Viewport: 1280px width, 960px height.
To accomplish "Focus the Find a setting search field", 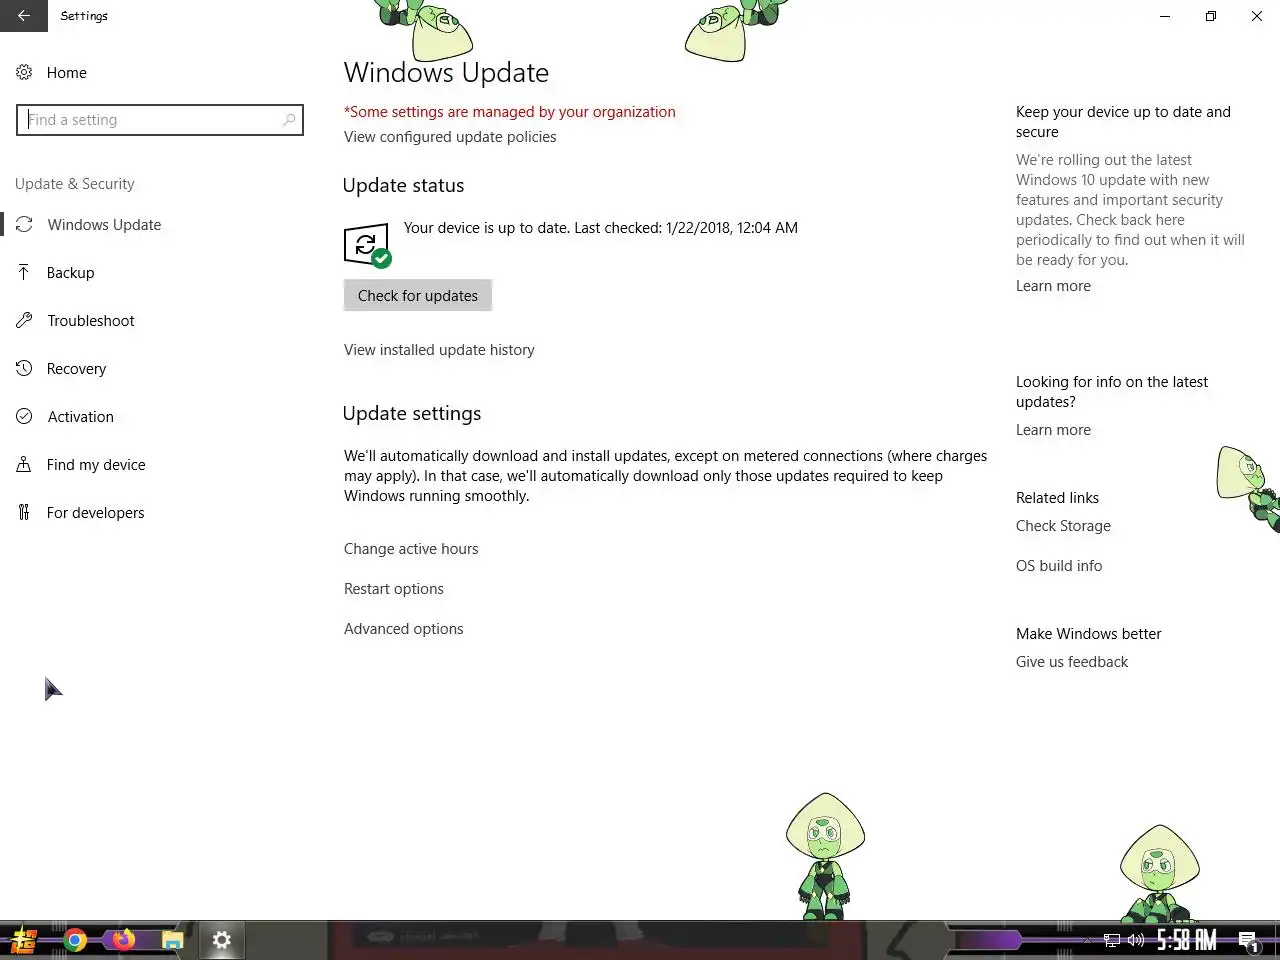I will pyautogui.click(x=160, y=120).
